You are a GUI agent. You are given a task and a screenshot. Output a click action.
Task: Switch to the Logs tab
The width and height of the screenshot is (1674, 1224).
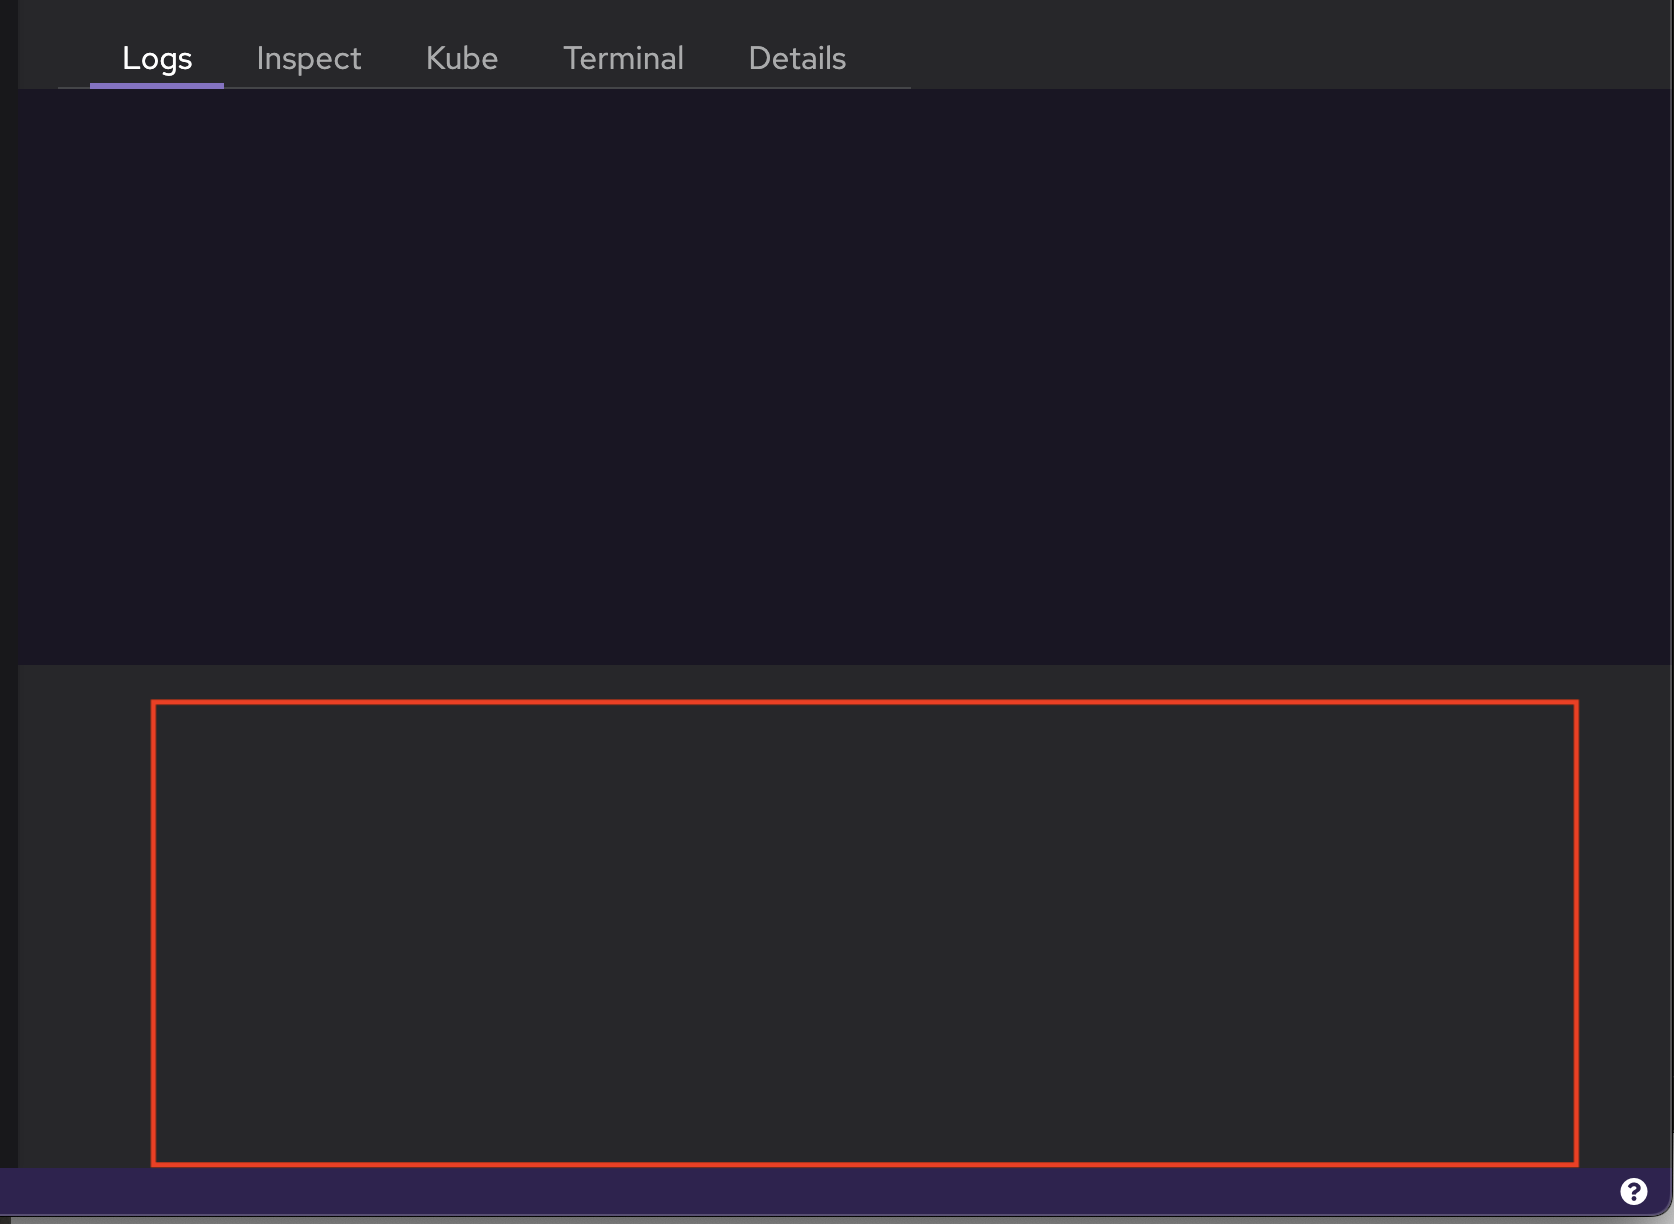pos(157,59)
